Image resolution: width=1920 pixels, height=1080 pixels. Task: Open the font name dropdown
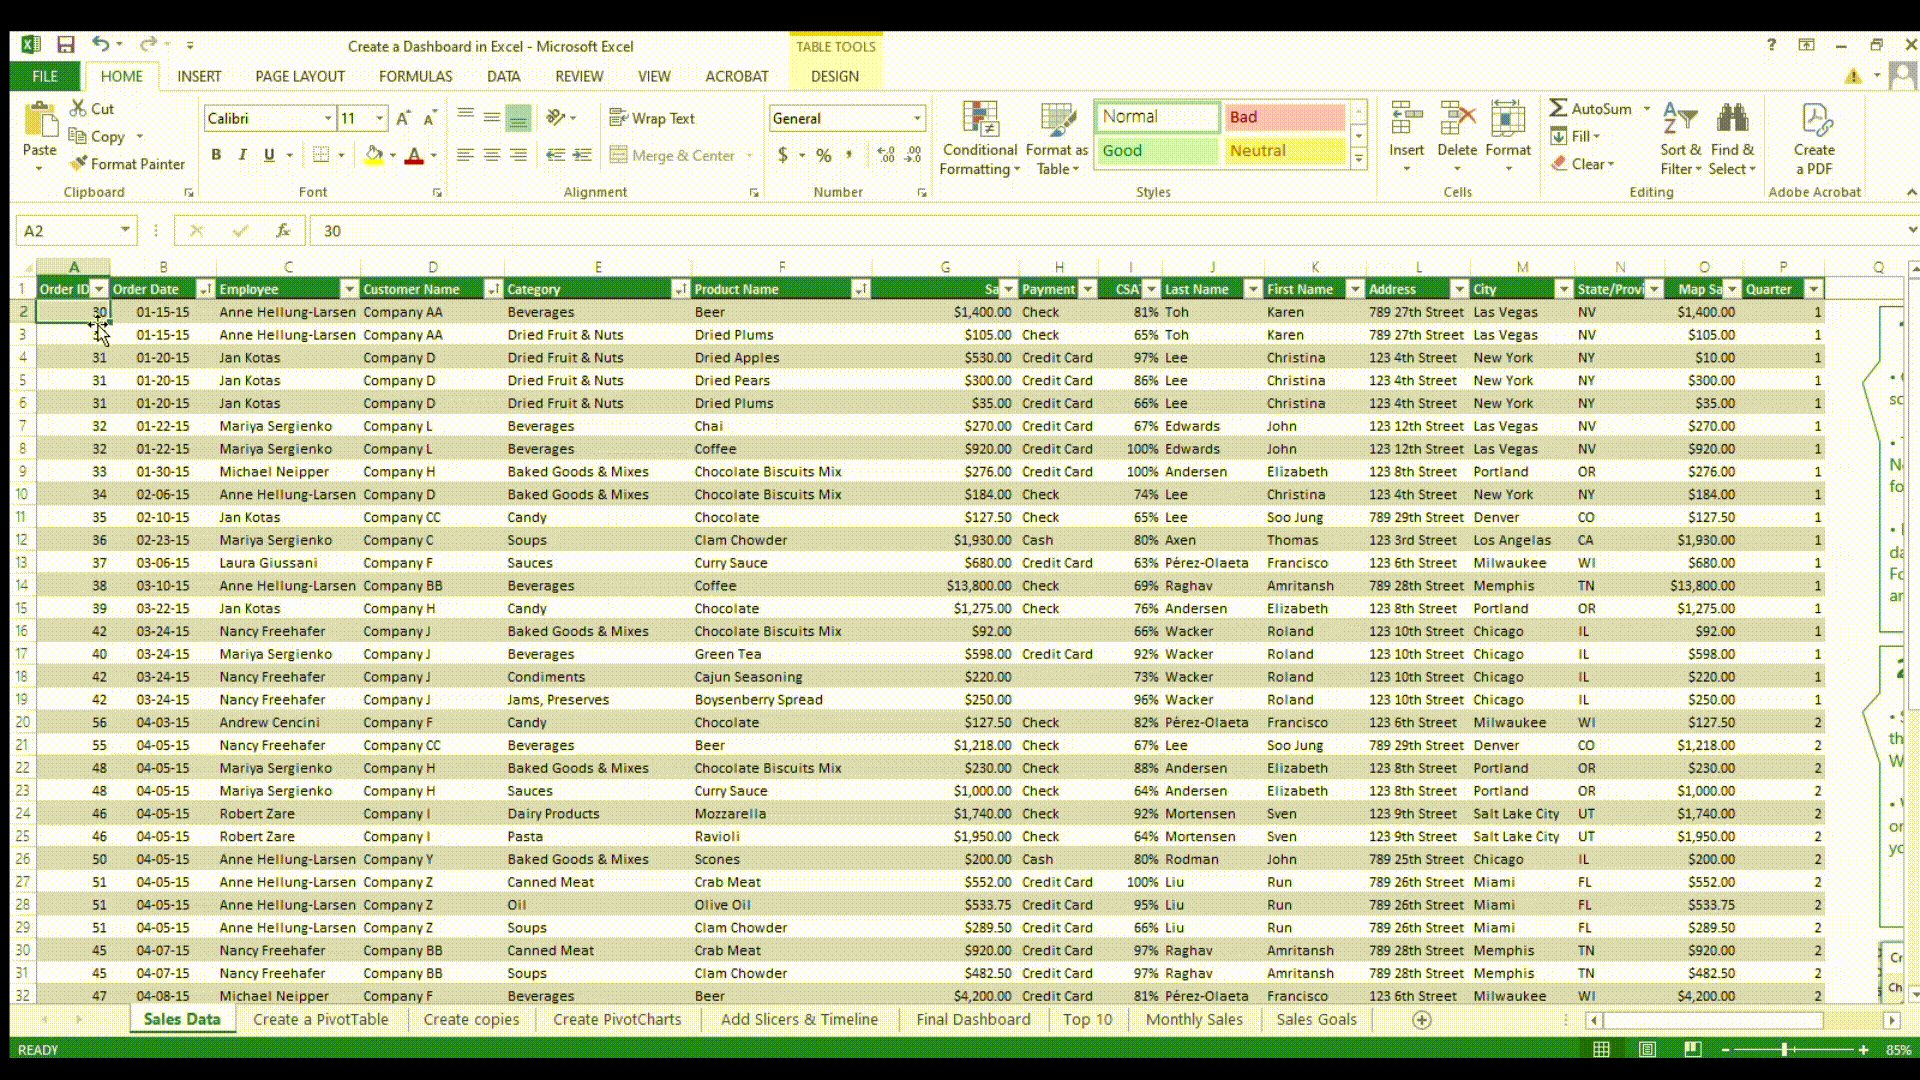[330, 118]
